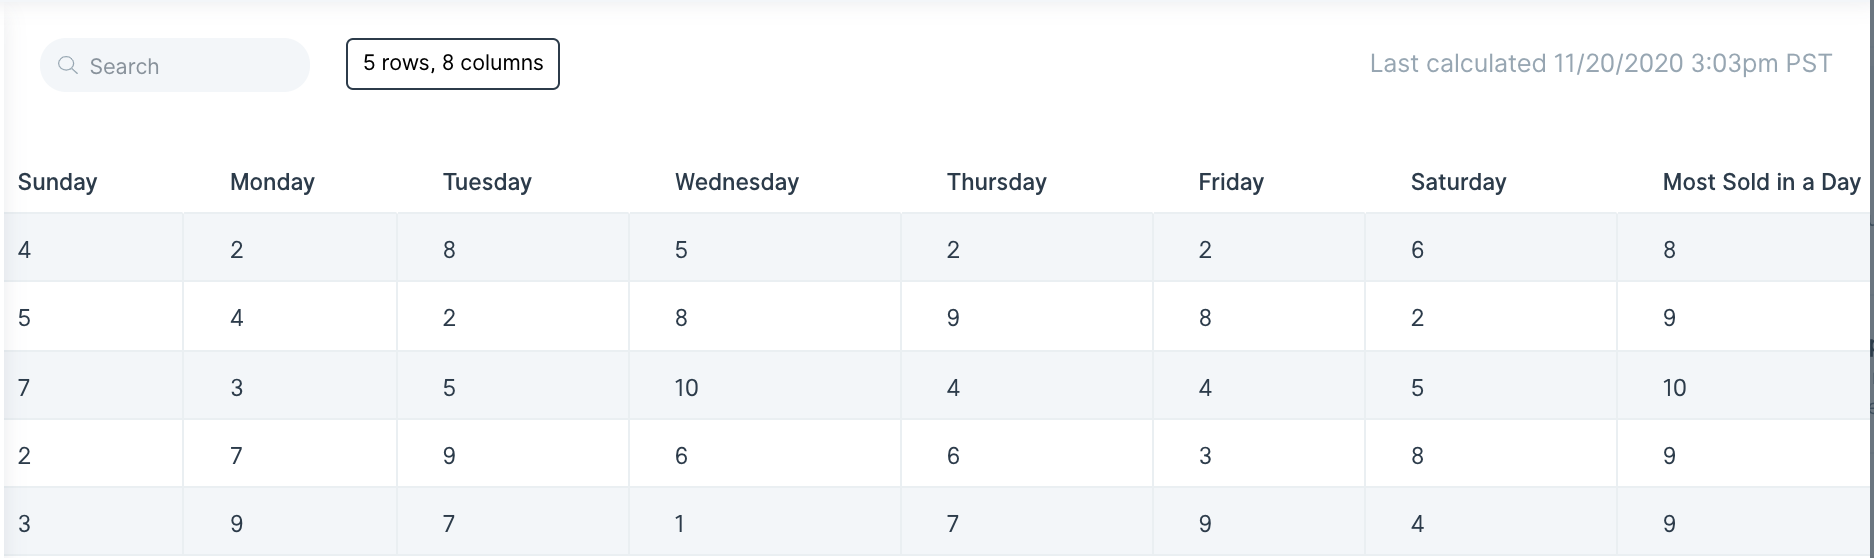The height and width of the screenshot is (558, 1874).
Task: Click the 5 rows, 8 columns button
Action: [453, 63]
